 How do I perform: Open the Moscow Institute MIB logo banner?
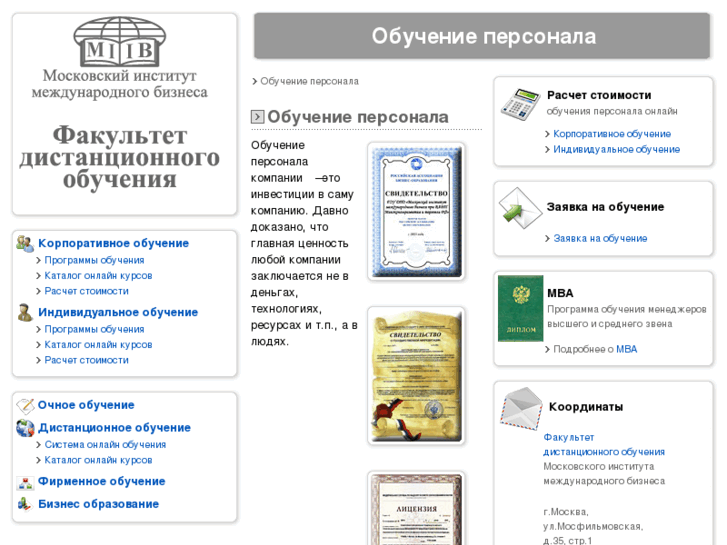pos(125,112)
